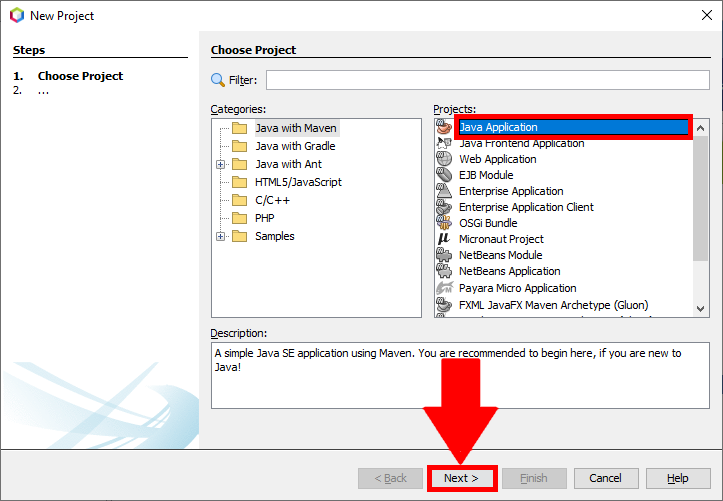Screen dimensions: 723x501
Task: Select the Java with Gradle category
Action: [295, 146]
